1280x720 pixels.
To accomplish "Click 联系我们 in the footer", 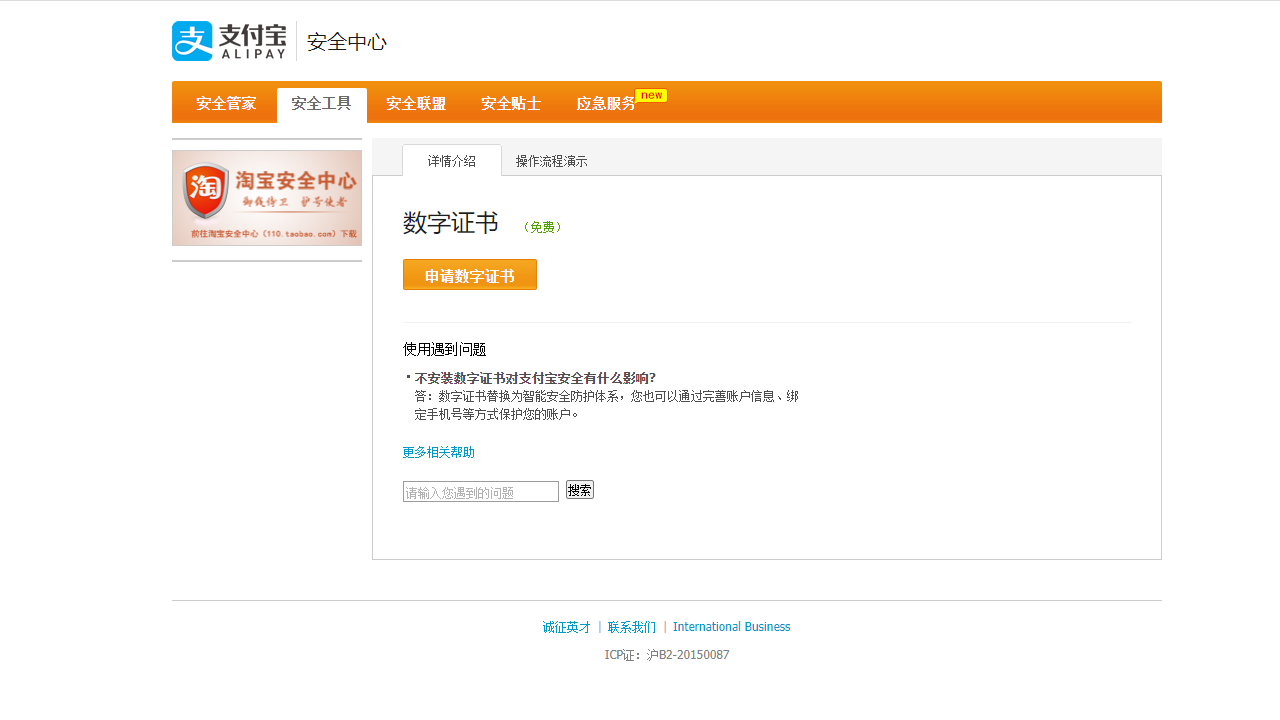I will 630,626.
